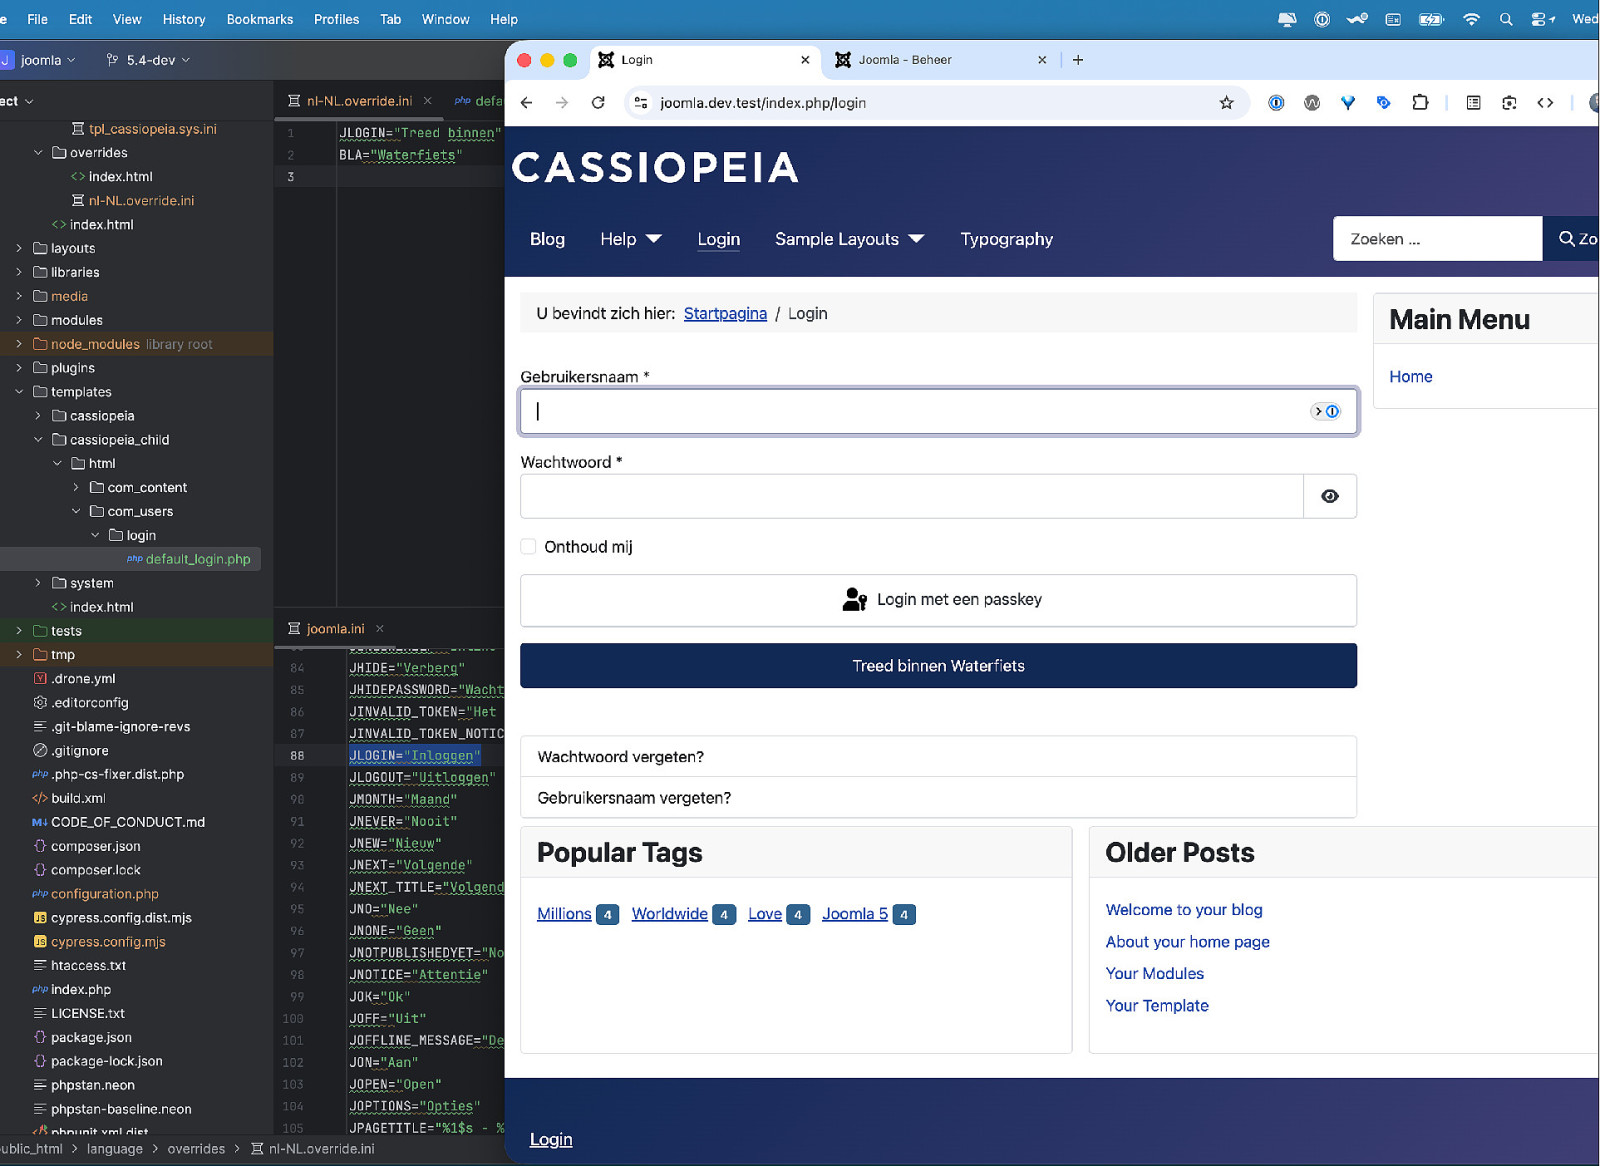Click the browser reload page icon
1600x1166 pixels.
click(x=598, y=103)
